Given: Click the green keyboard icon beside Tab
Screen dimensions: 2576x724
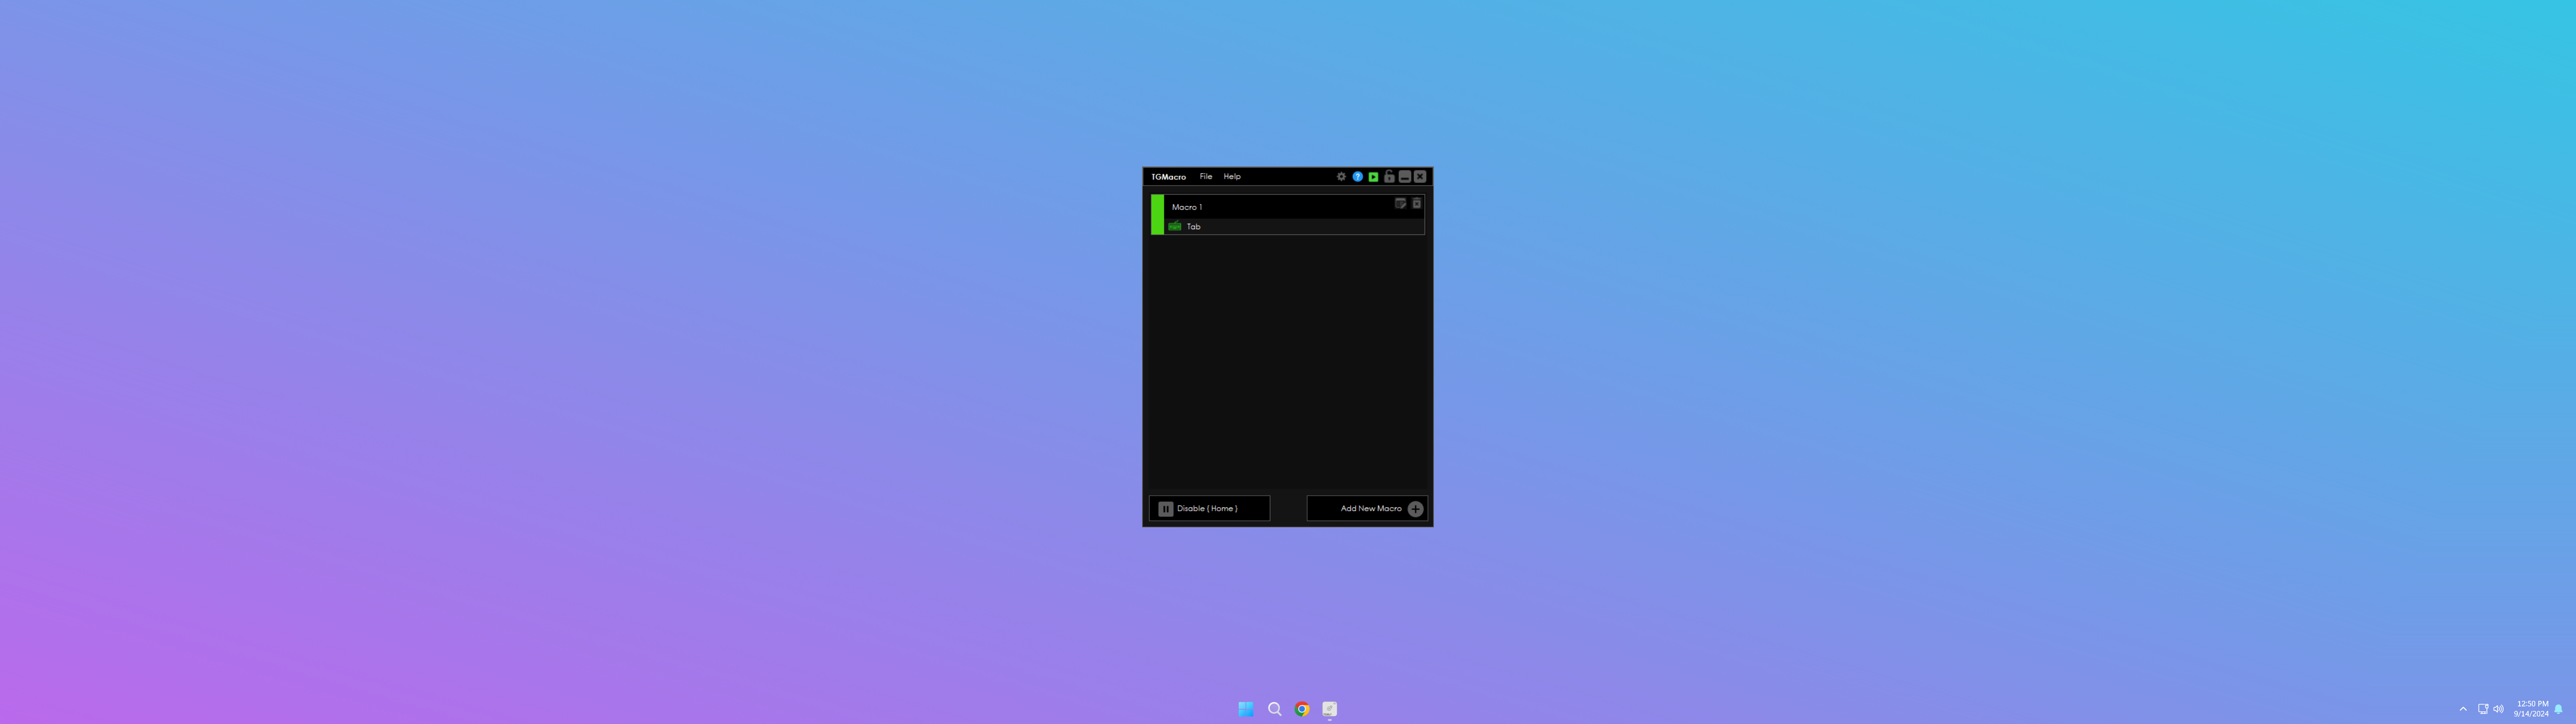Looking at the screenshot, I should (1175, 227).
